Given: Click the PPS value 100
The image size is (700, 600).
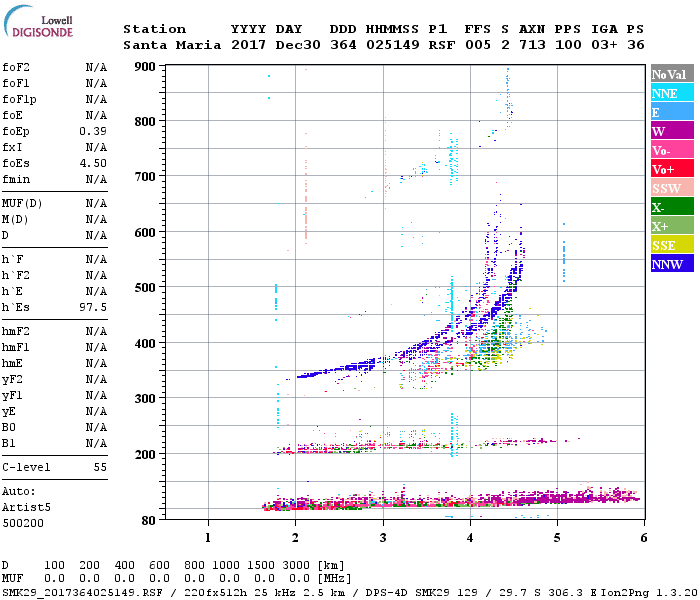Looking at the screenshot, I should [x=568, y=45].
